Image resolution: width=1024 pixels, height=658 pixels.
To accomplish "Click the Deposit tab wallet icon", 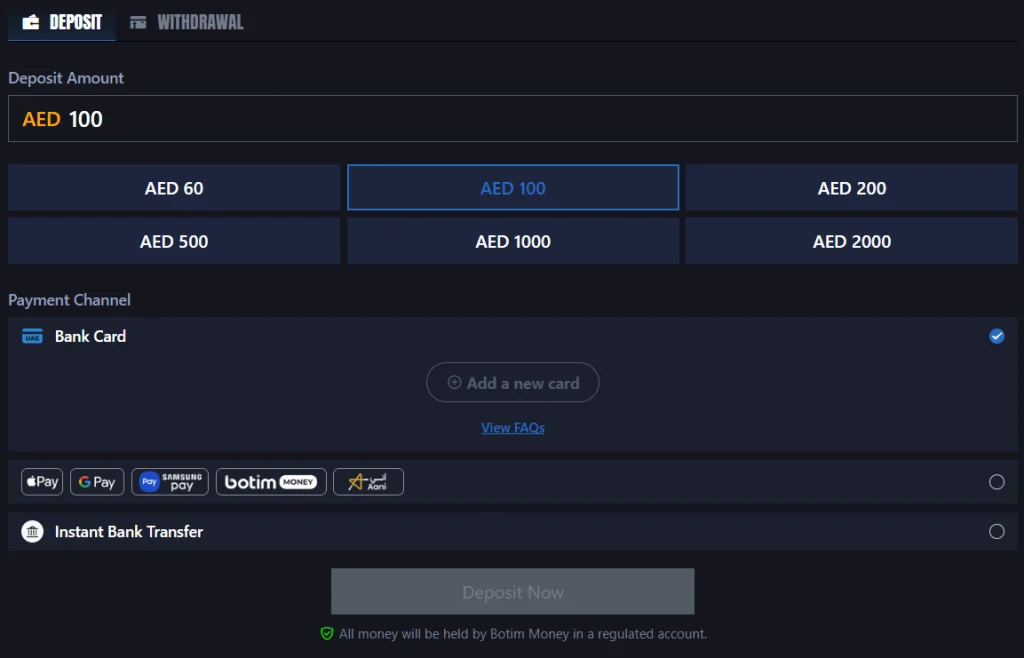I will pos(31,22).
